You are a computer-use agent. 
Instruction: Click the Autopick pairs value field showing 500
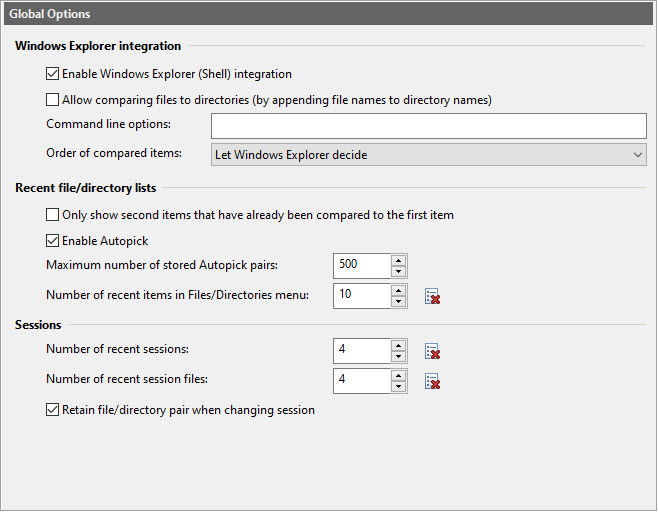[361, 266]
